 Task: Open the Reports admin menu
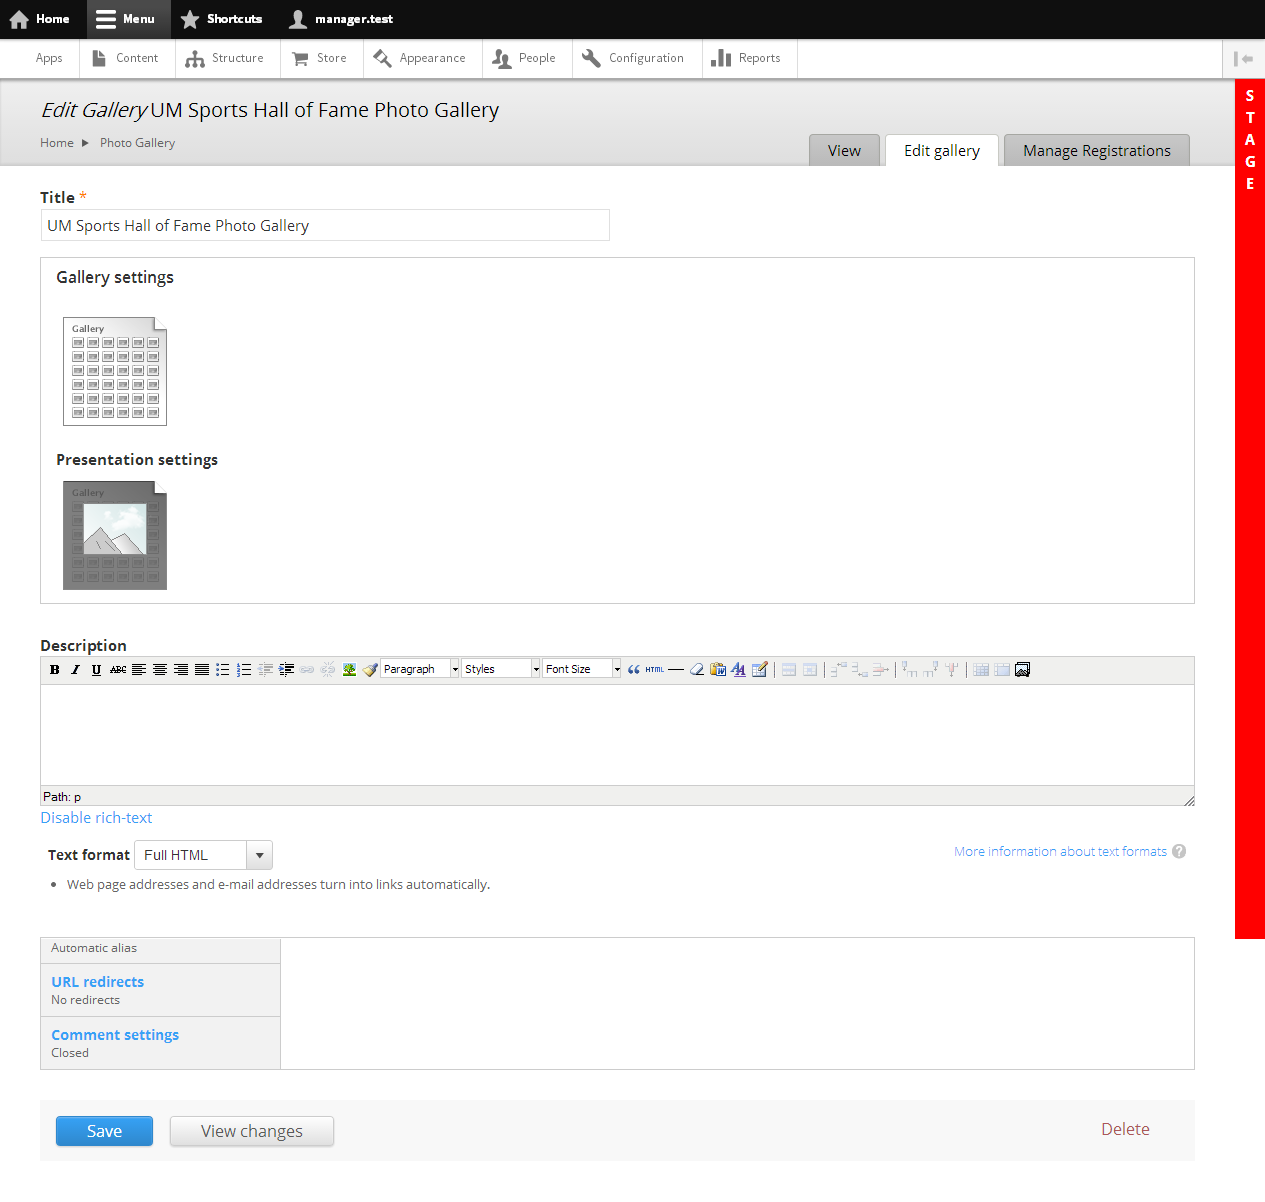pos(747,58)
